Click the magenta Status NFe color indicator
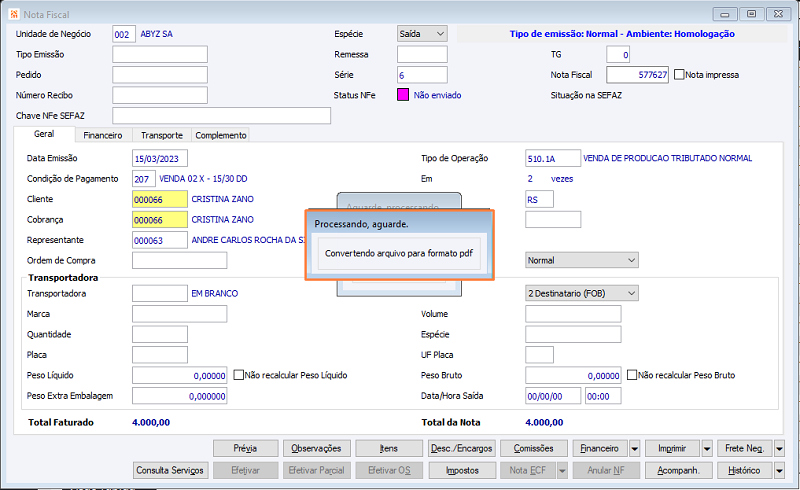The width and height of the screenshot is (800, 490). point(403,95)
